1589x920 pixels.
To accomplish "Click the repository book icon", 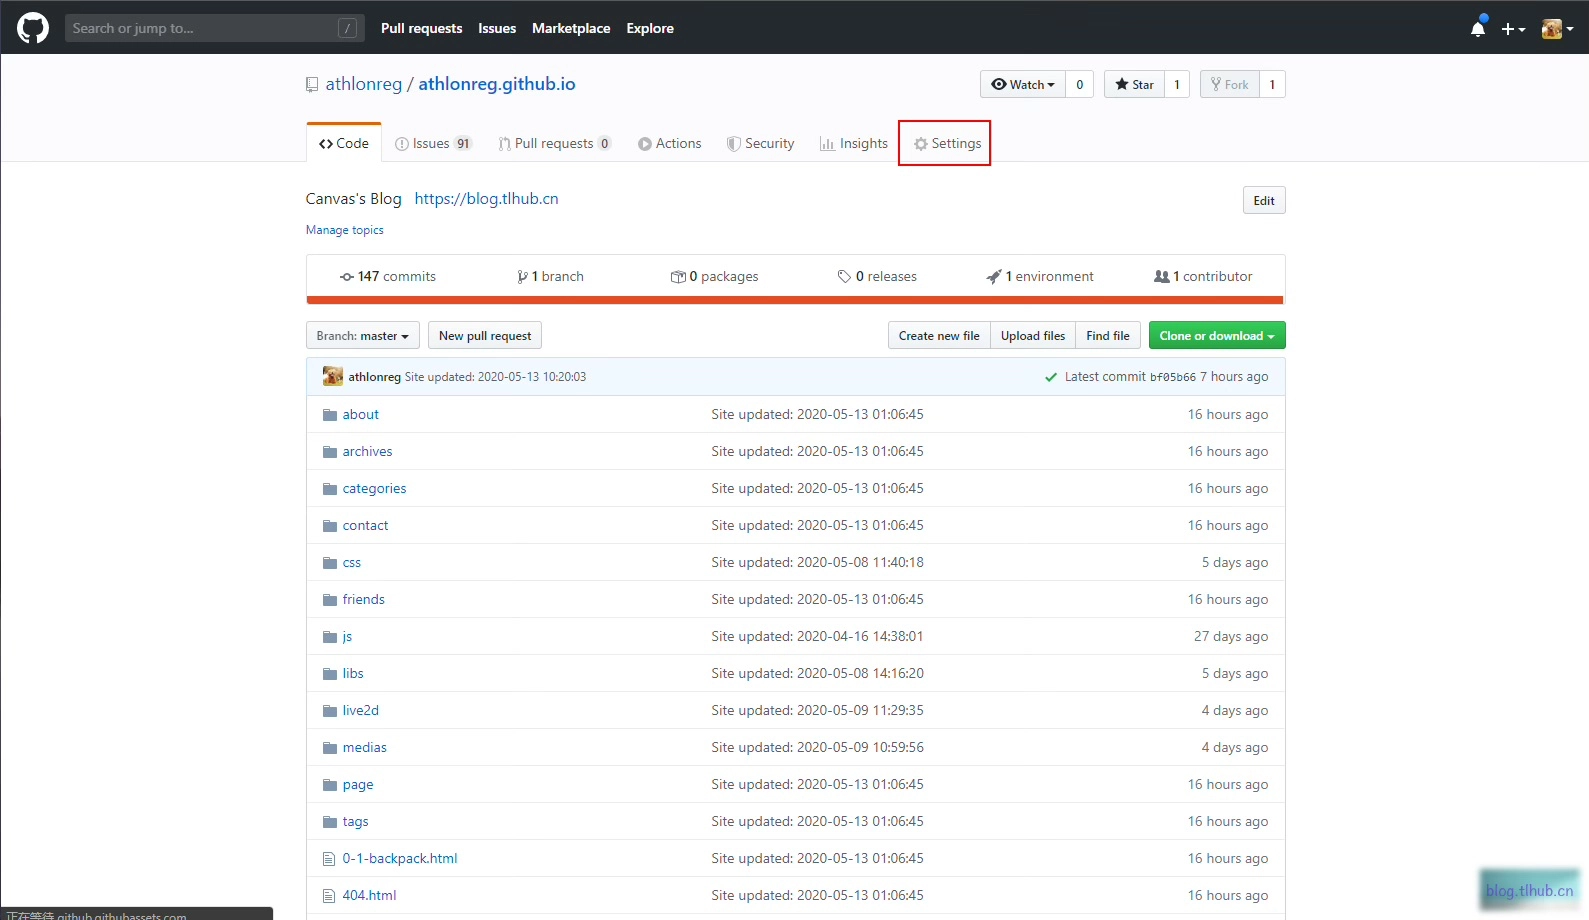I will point(312,85).
